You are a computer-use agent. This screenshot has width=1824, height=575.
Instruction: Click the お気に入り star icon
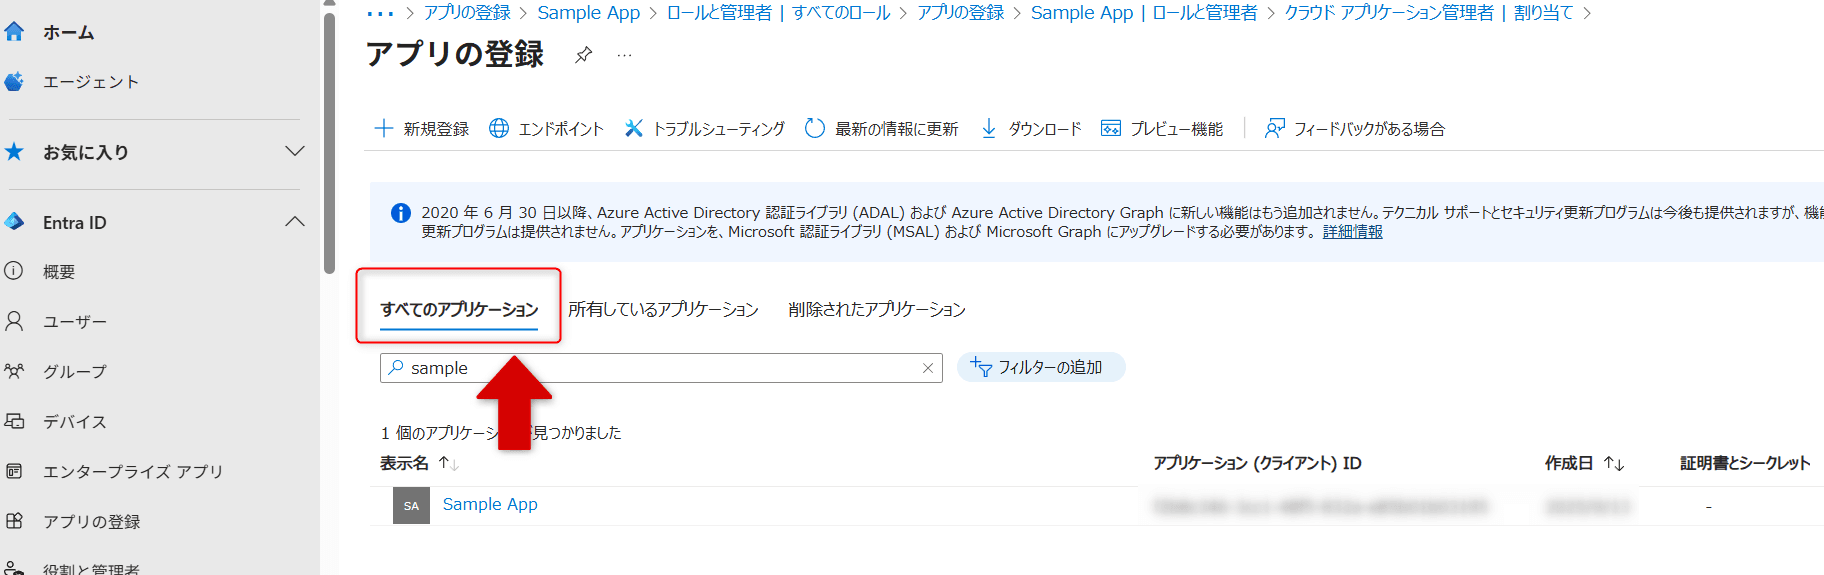point(14,152)
